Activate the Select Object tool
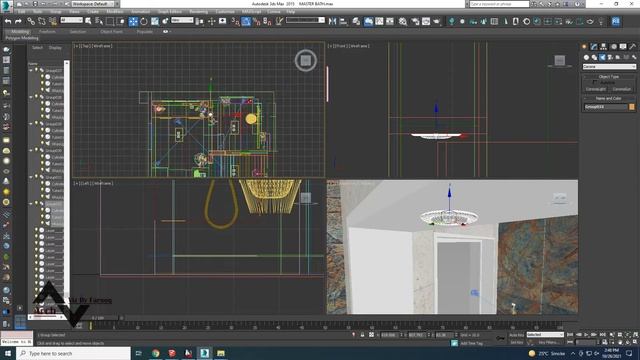The image size is (640, 360). click(x=88, y=21)
